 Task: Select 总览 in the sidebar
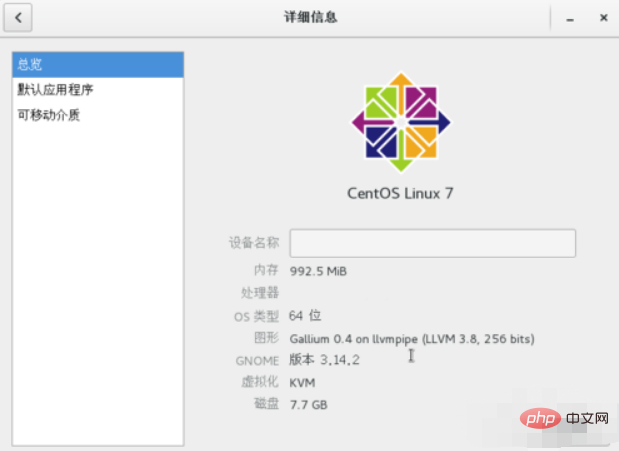98,65
